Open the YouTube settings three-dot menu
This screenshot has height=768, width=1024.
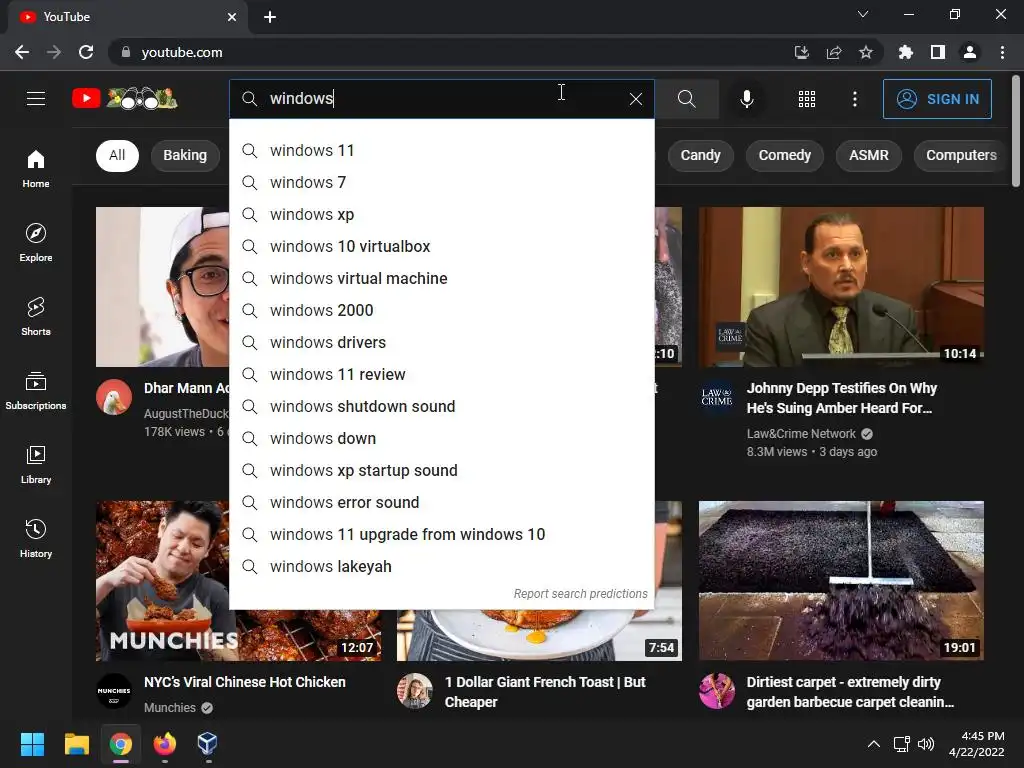coord(855,99)
